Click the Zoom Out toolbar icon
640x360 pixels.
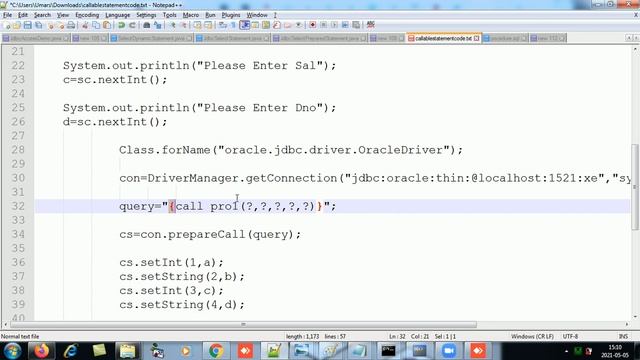click(x=184, y=25)
